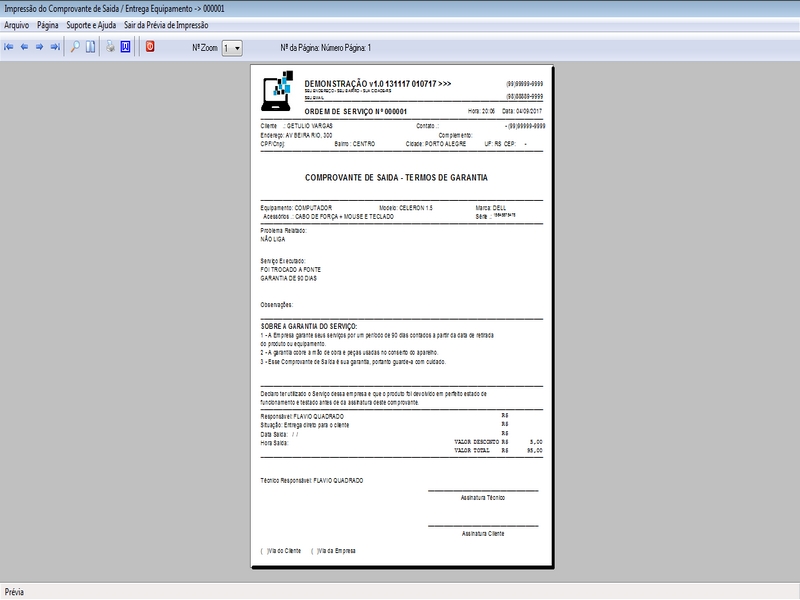Click the magnifying glass zoom icon
800x600 pixels.
(75, 47)
